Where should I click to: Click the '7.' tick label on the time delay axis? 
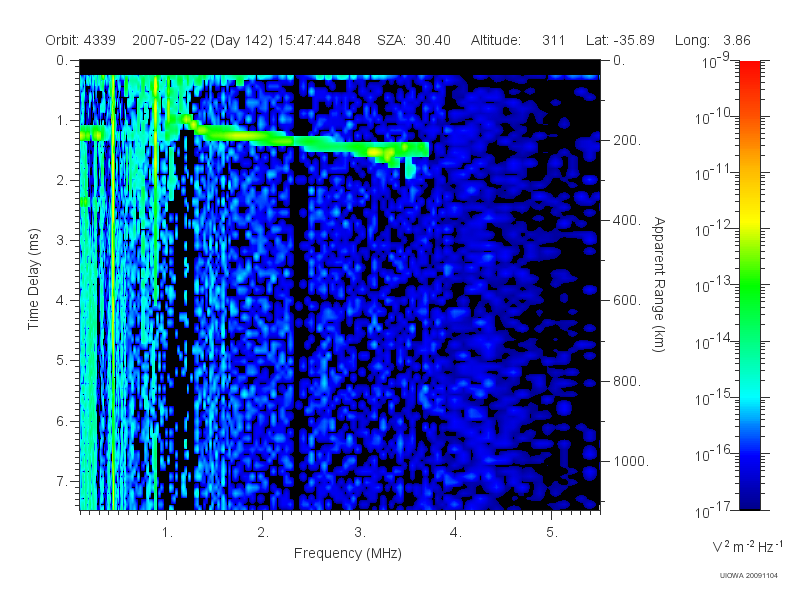point(62,481)
